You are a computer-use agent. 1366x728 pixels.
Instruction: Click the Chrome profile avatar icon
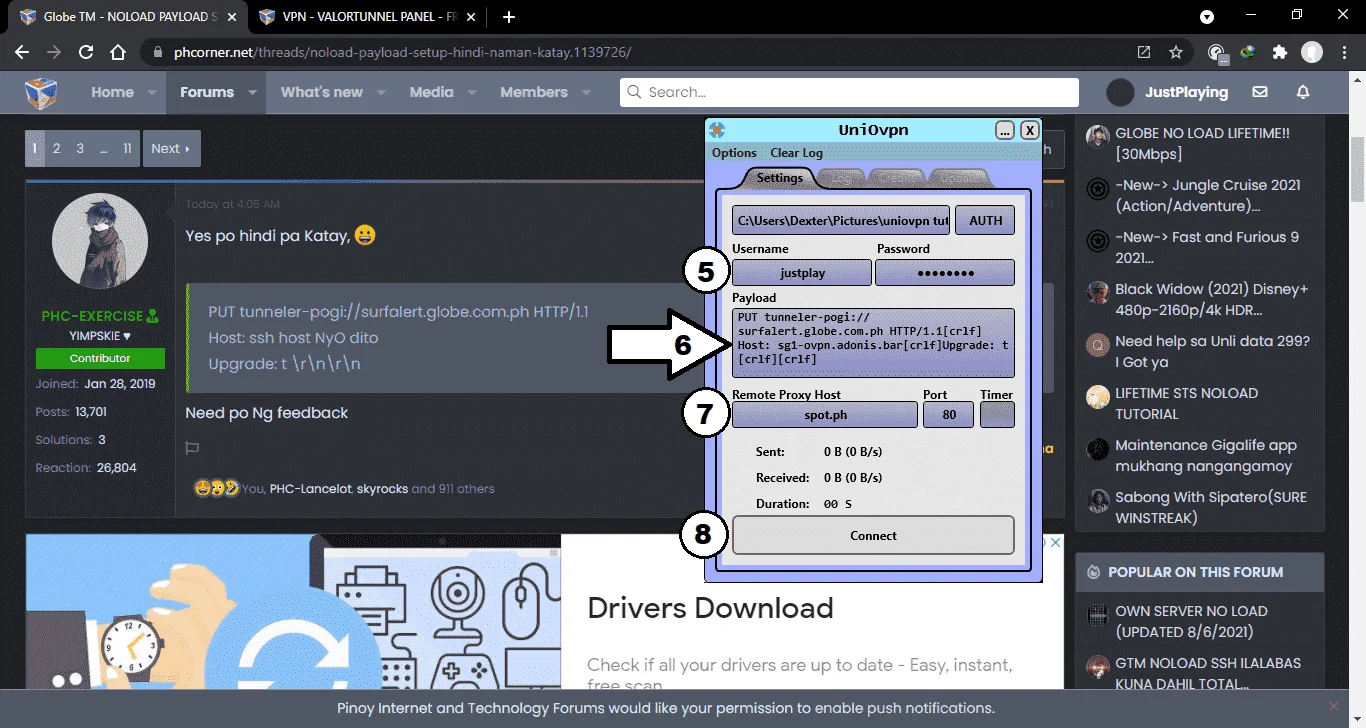click(1312, 52)
